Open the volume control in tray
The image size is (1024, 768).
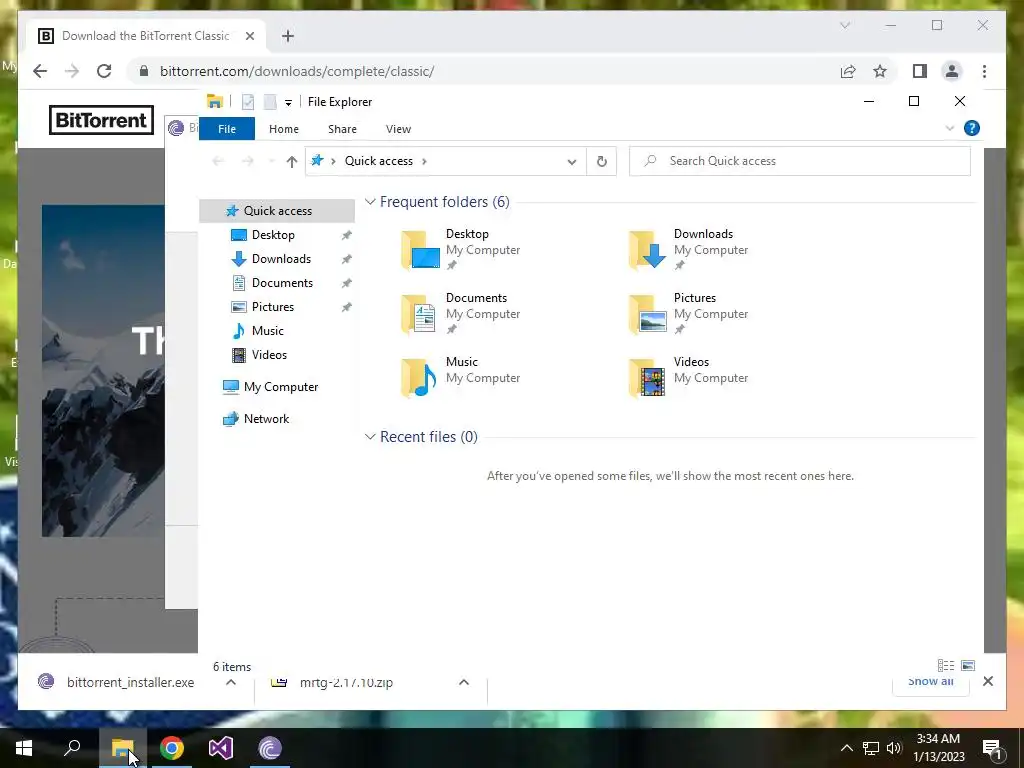click(x=894, y=748)
